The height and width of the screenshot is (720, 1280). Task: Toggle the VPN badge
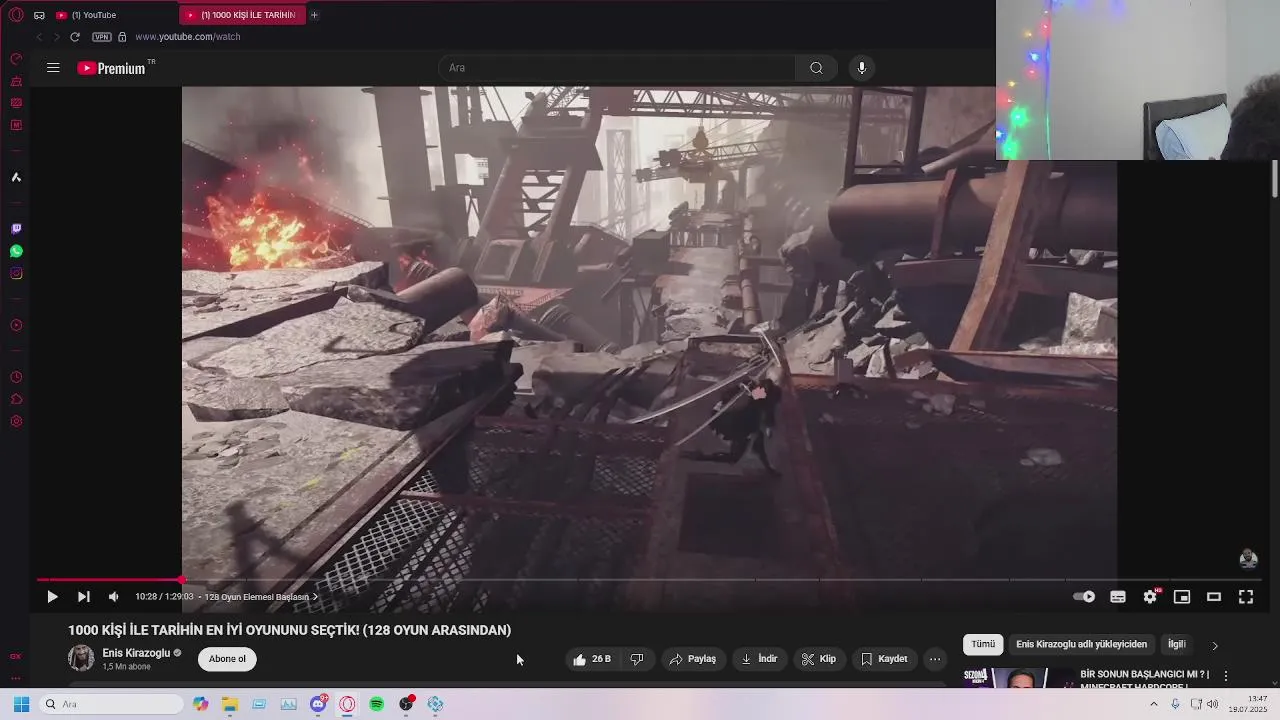101,37
